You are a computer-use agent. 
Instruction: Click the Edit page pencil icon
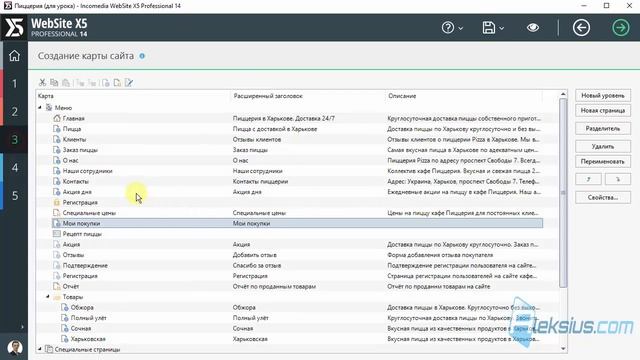(x=129, y=83)
